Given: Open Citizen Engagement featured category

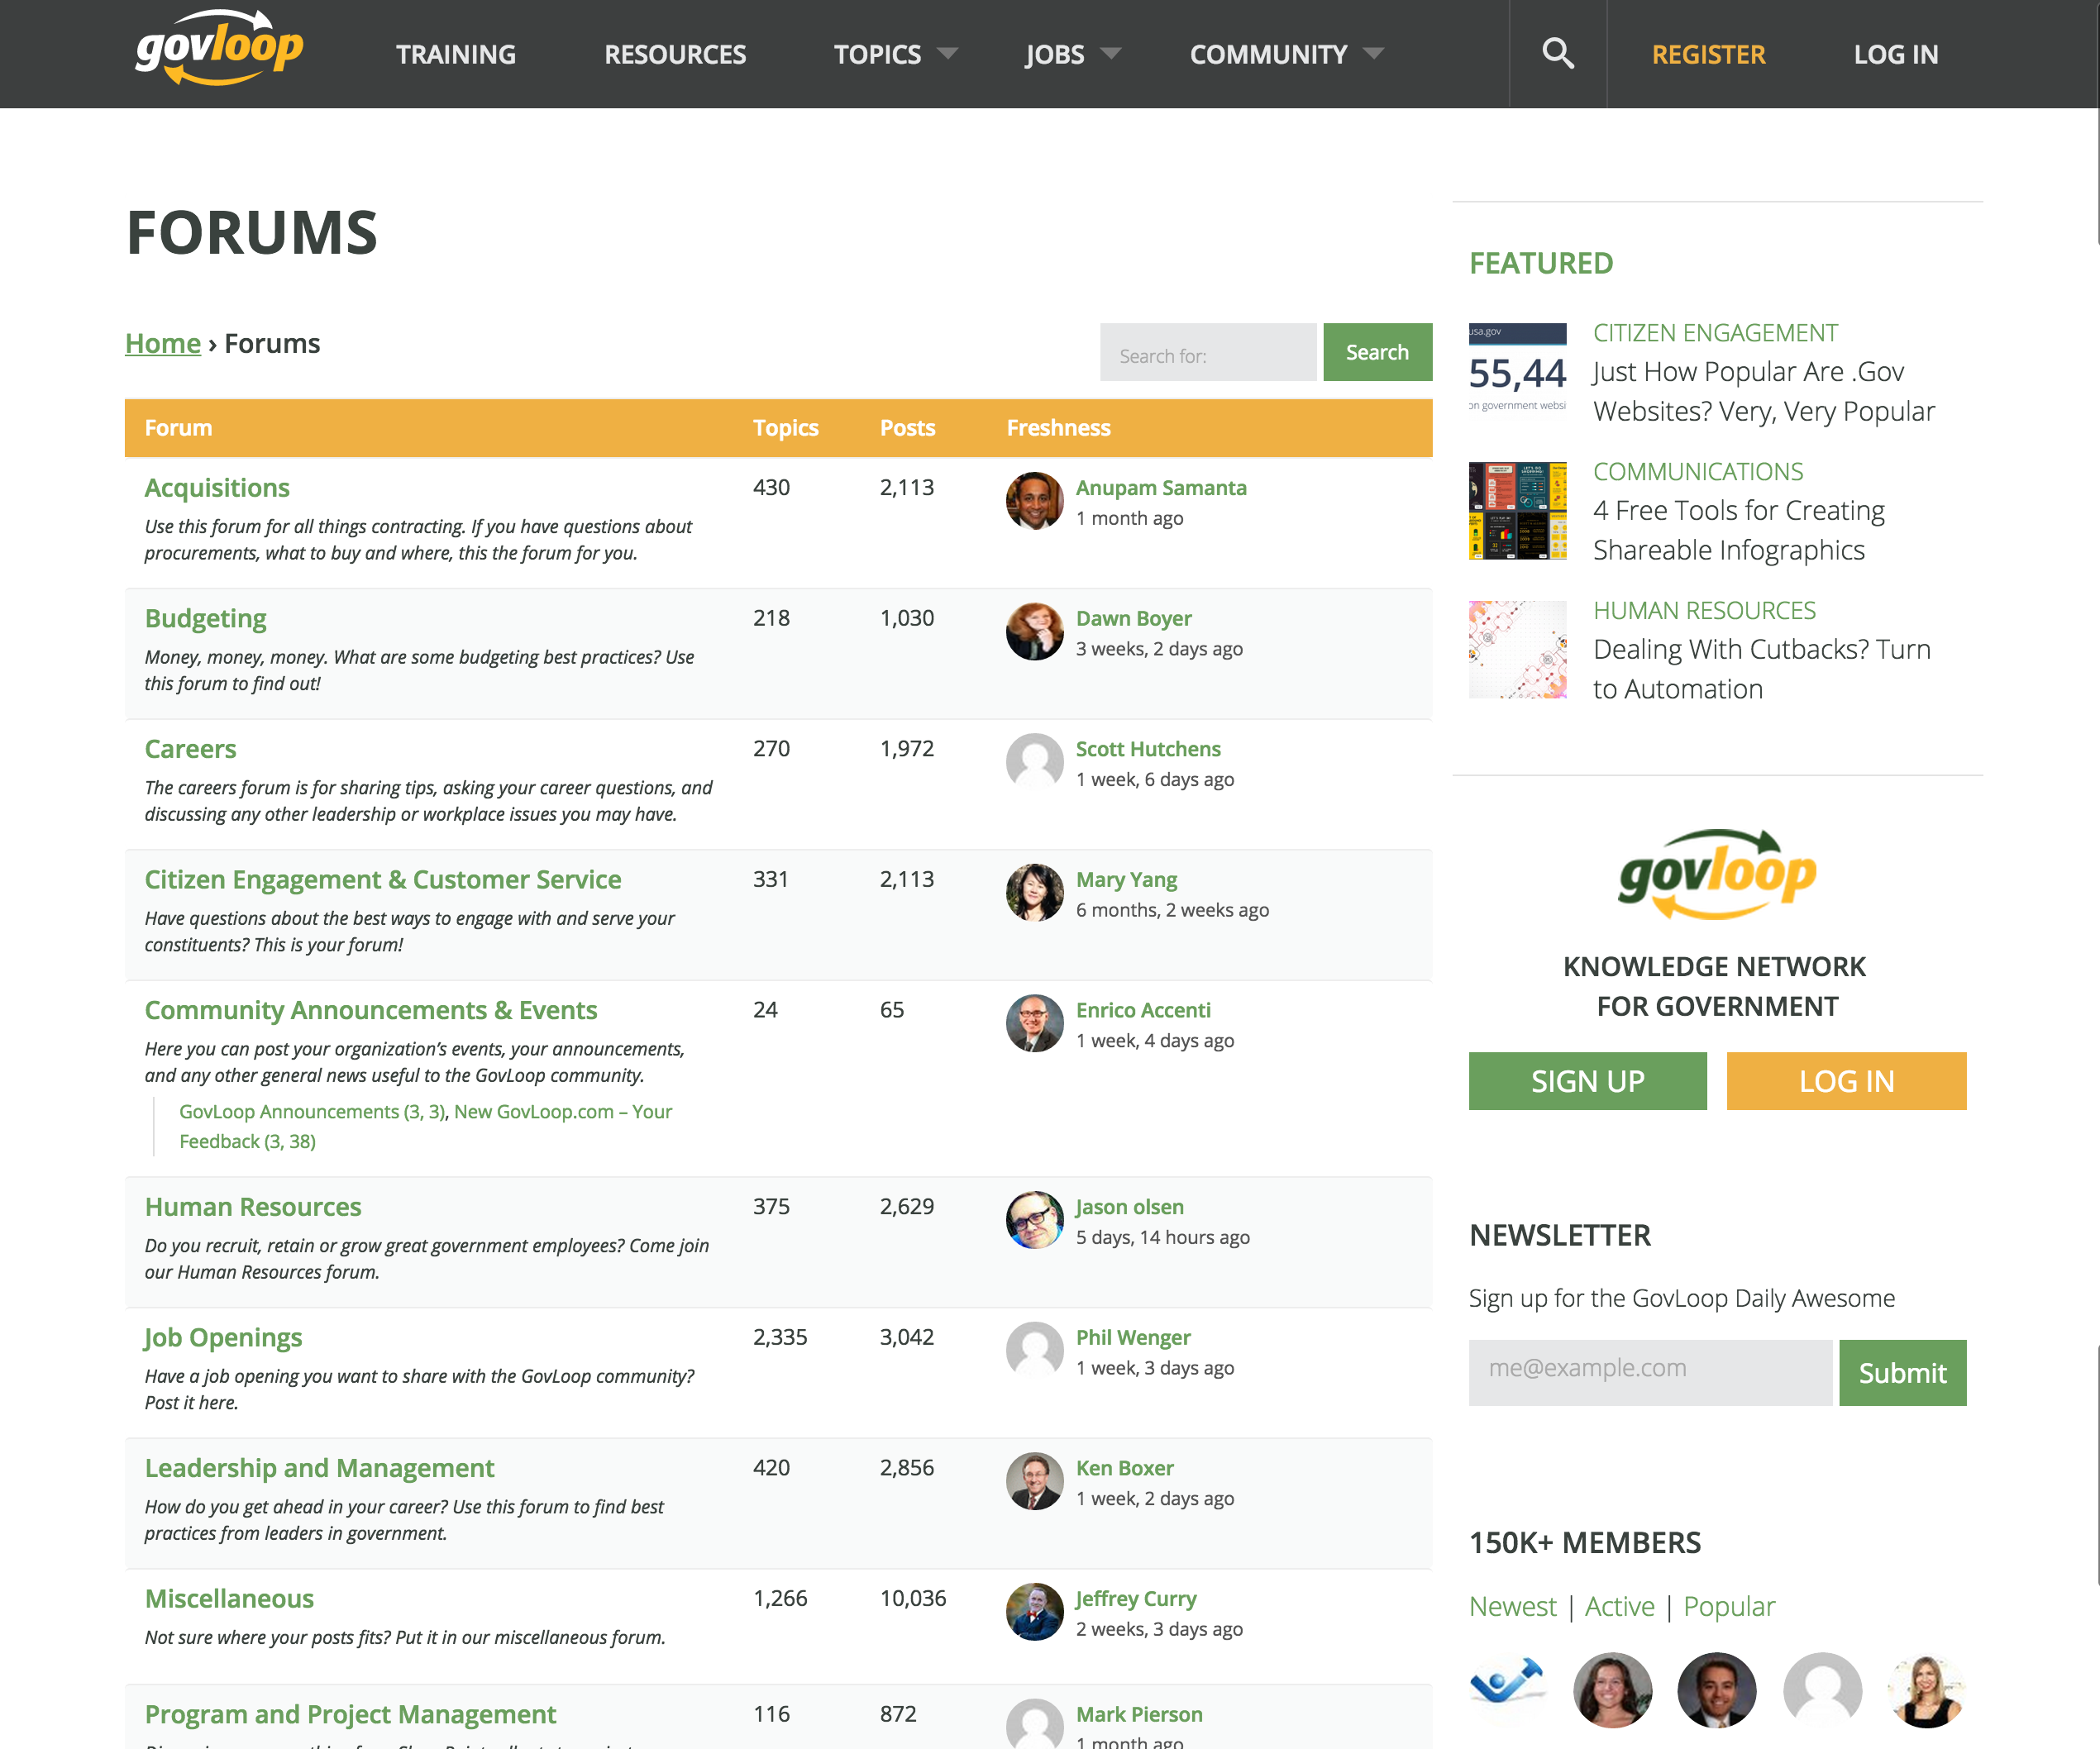Looking at the screenshot, I should point(1715,333).
